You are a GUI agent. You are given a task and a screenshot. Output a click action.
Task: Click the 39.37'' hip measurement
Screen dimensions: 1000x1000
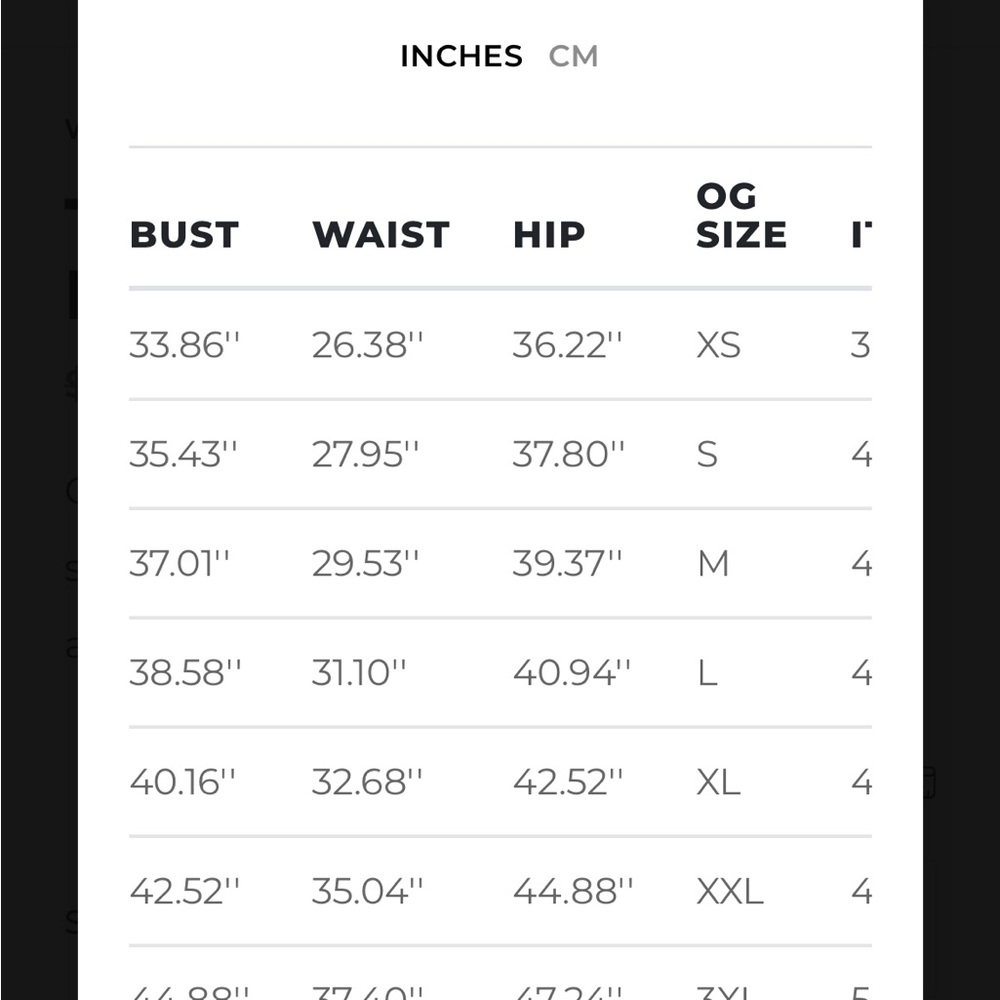point(567,564)
